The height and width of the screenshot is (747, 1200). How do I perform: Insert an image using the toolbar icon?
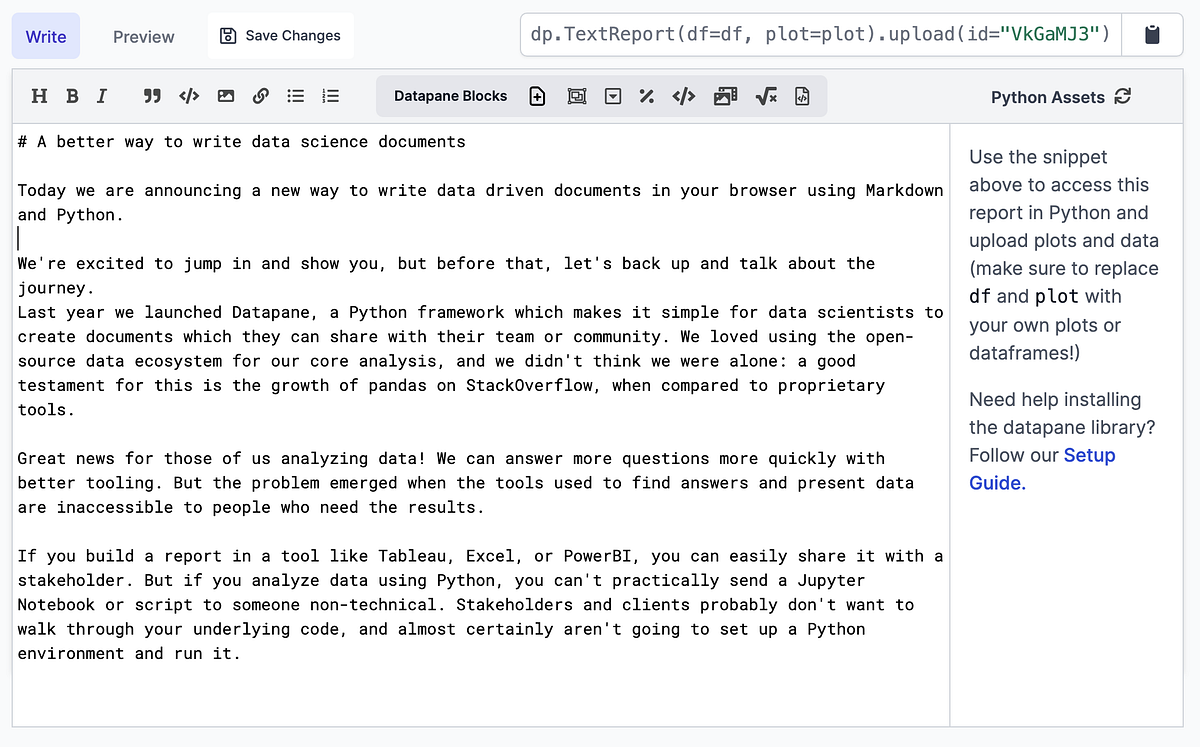click(225, 95)
